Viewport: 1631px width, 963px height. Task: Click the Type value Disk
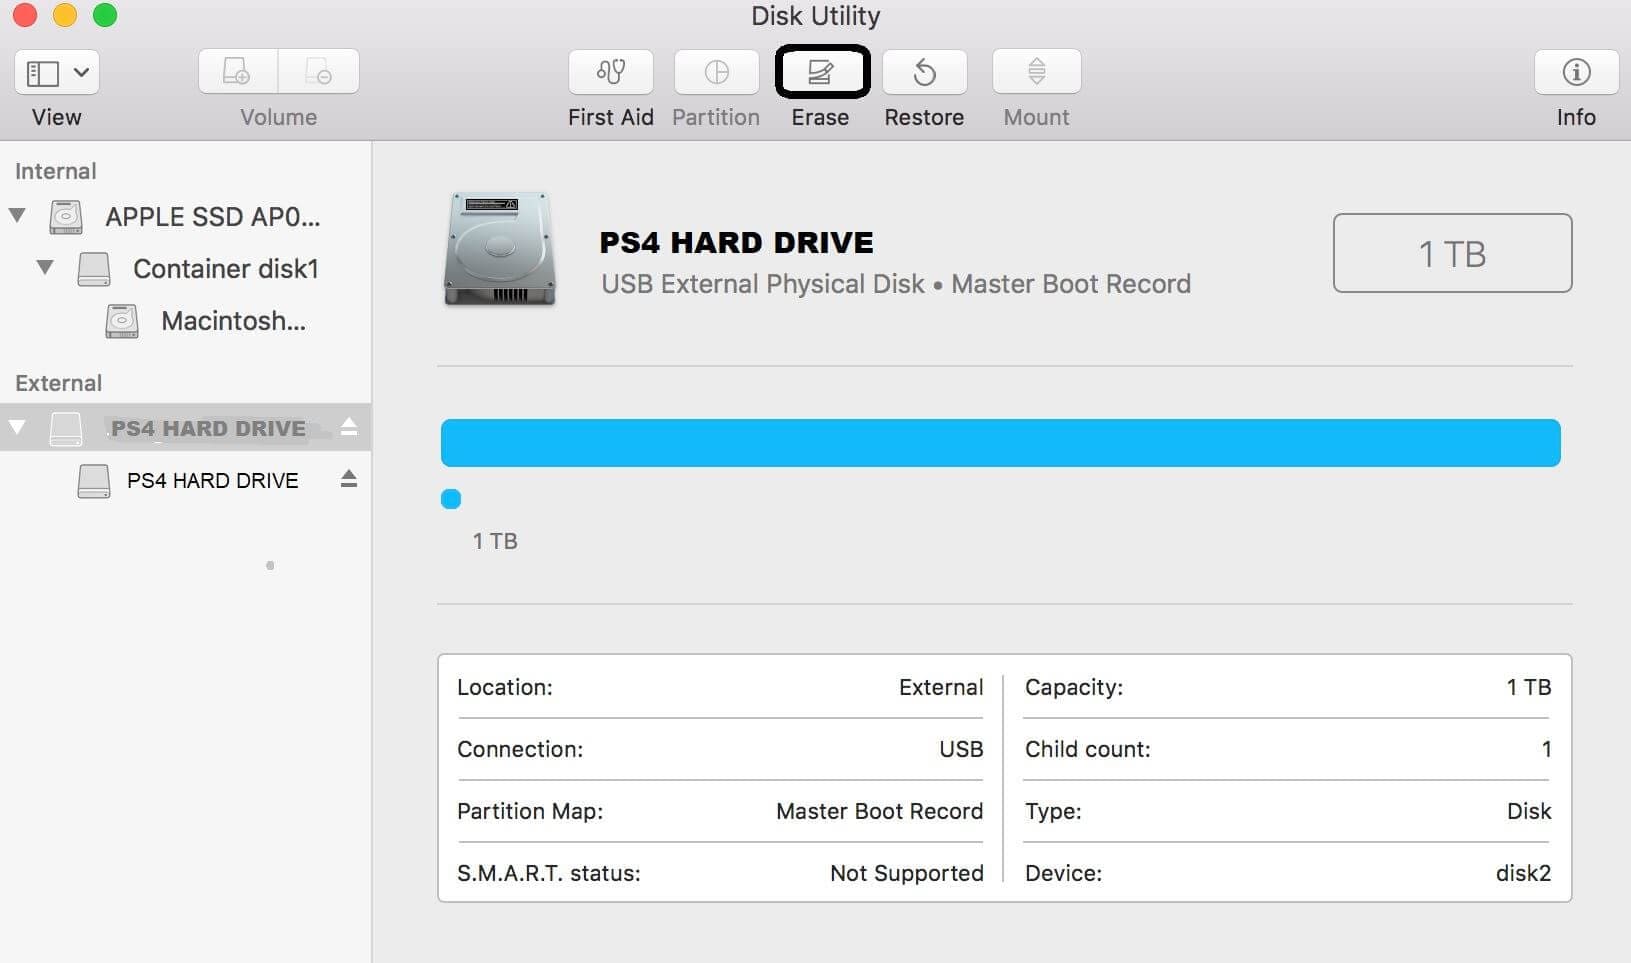click(x=1529, y=811)
